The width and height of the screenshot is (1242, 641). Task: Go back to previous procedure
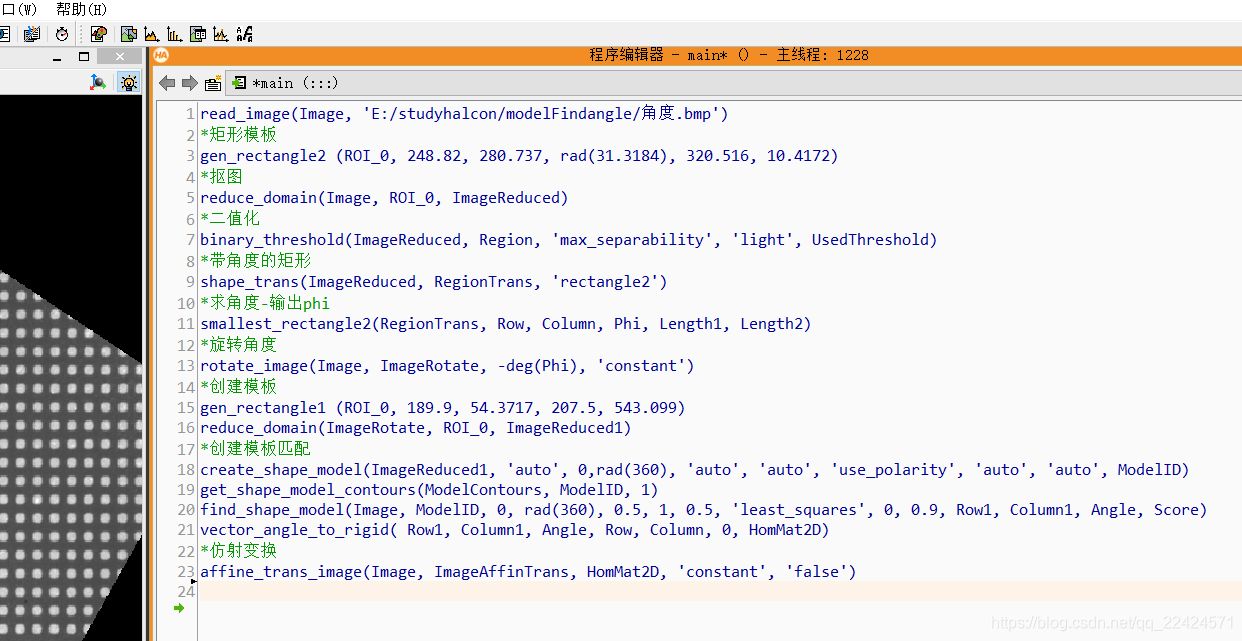pos(167,83)
